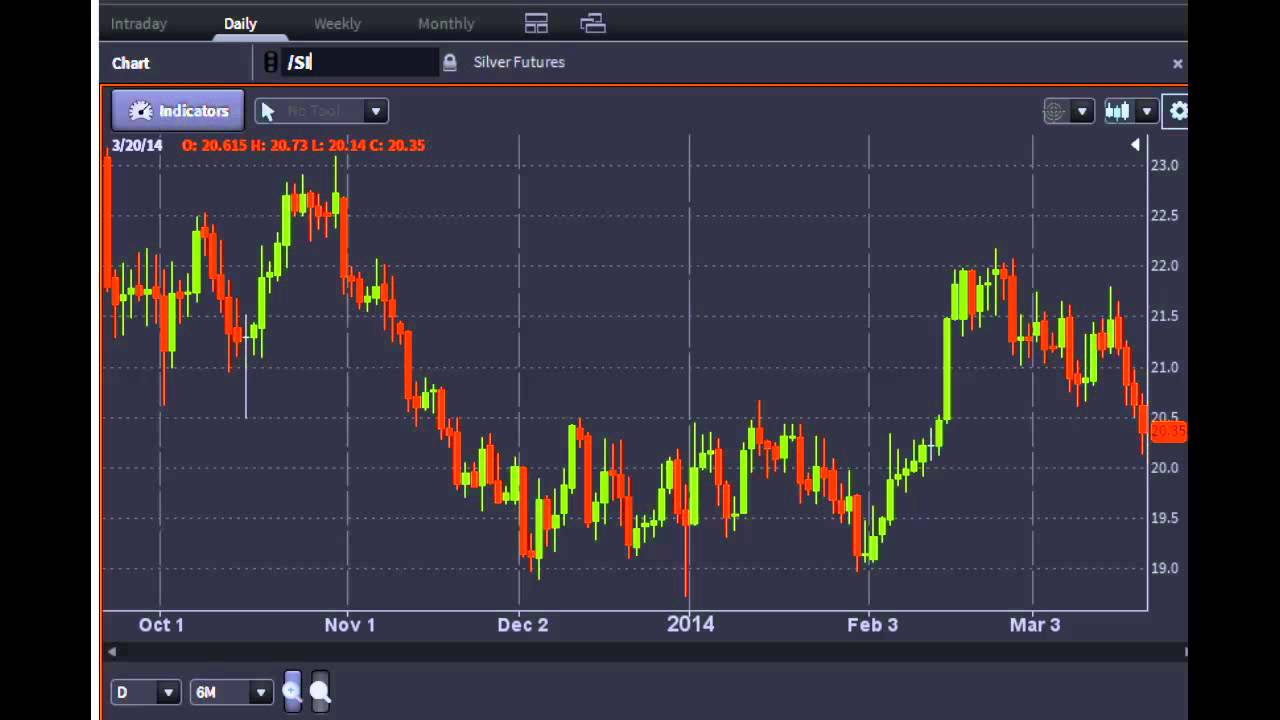Image resolution: width=1280 pixels, height=720 pixels.
Task: Click the chart scrollbar left arrow
Action: [x=112, y=652]
